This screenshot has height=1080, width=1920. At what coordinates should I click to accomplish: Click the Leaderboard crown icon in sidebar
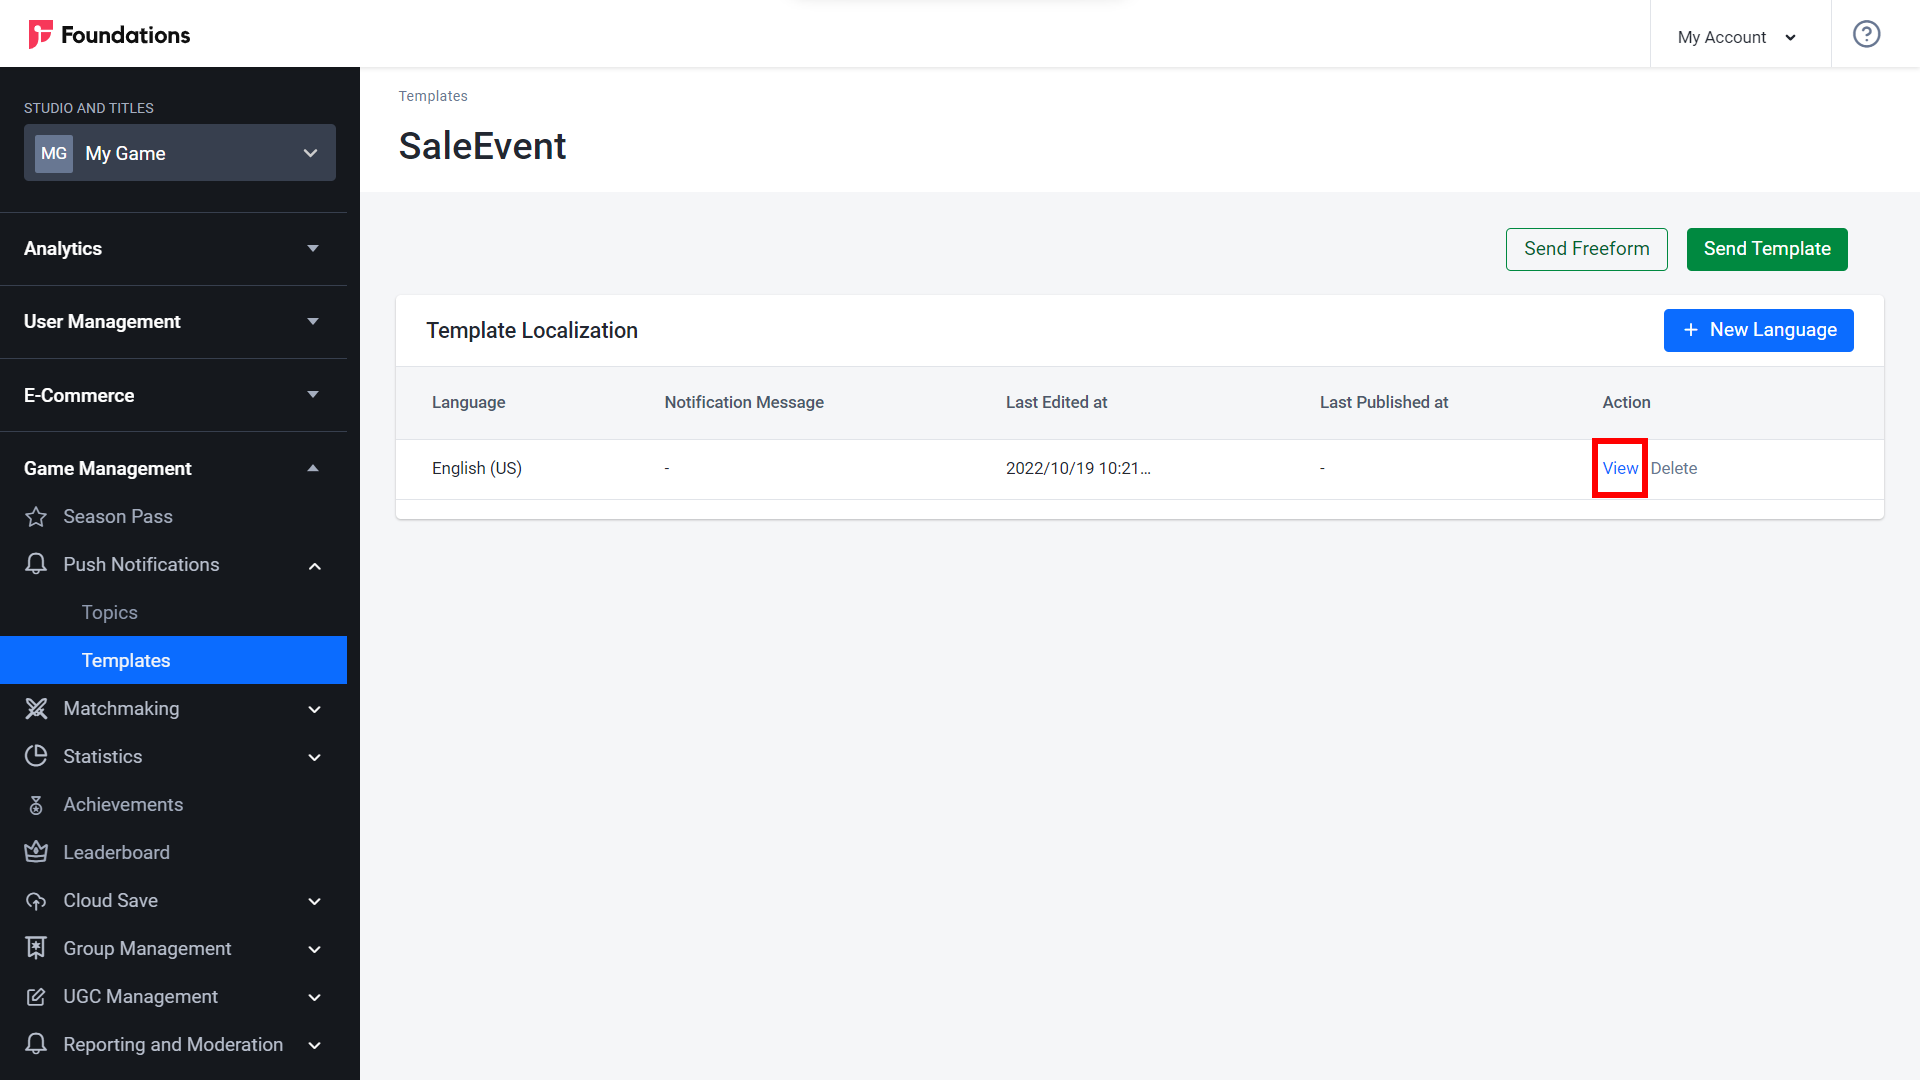36,852
